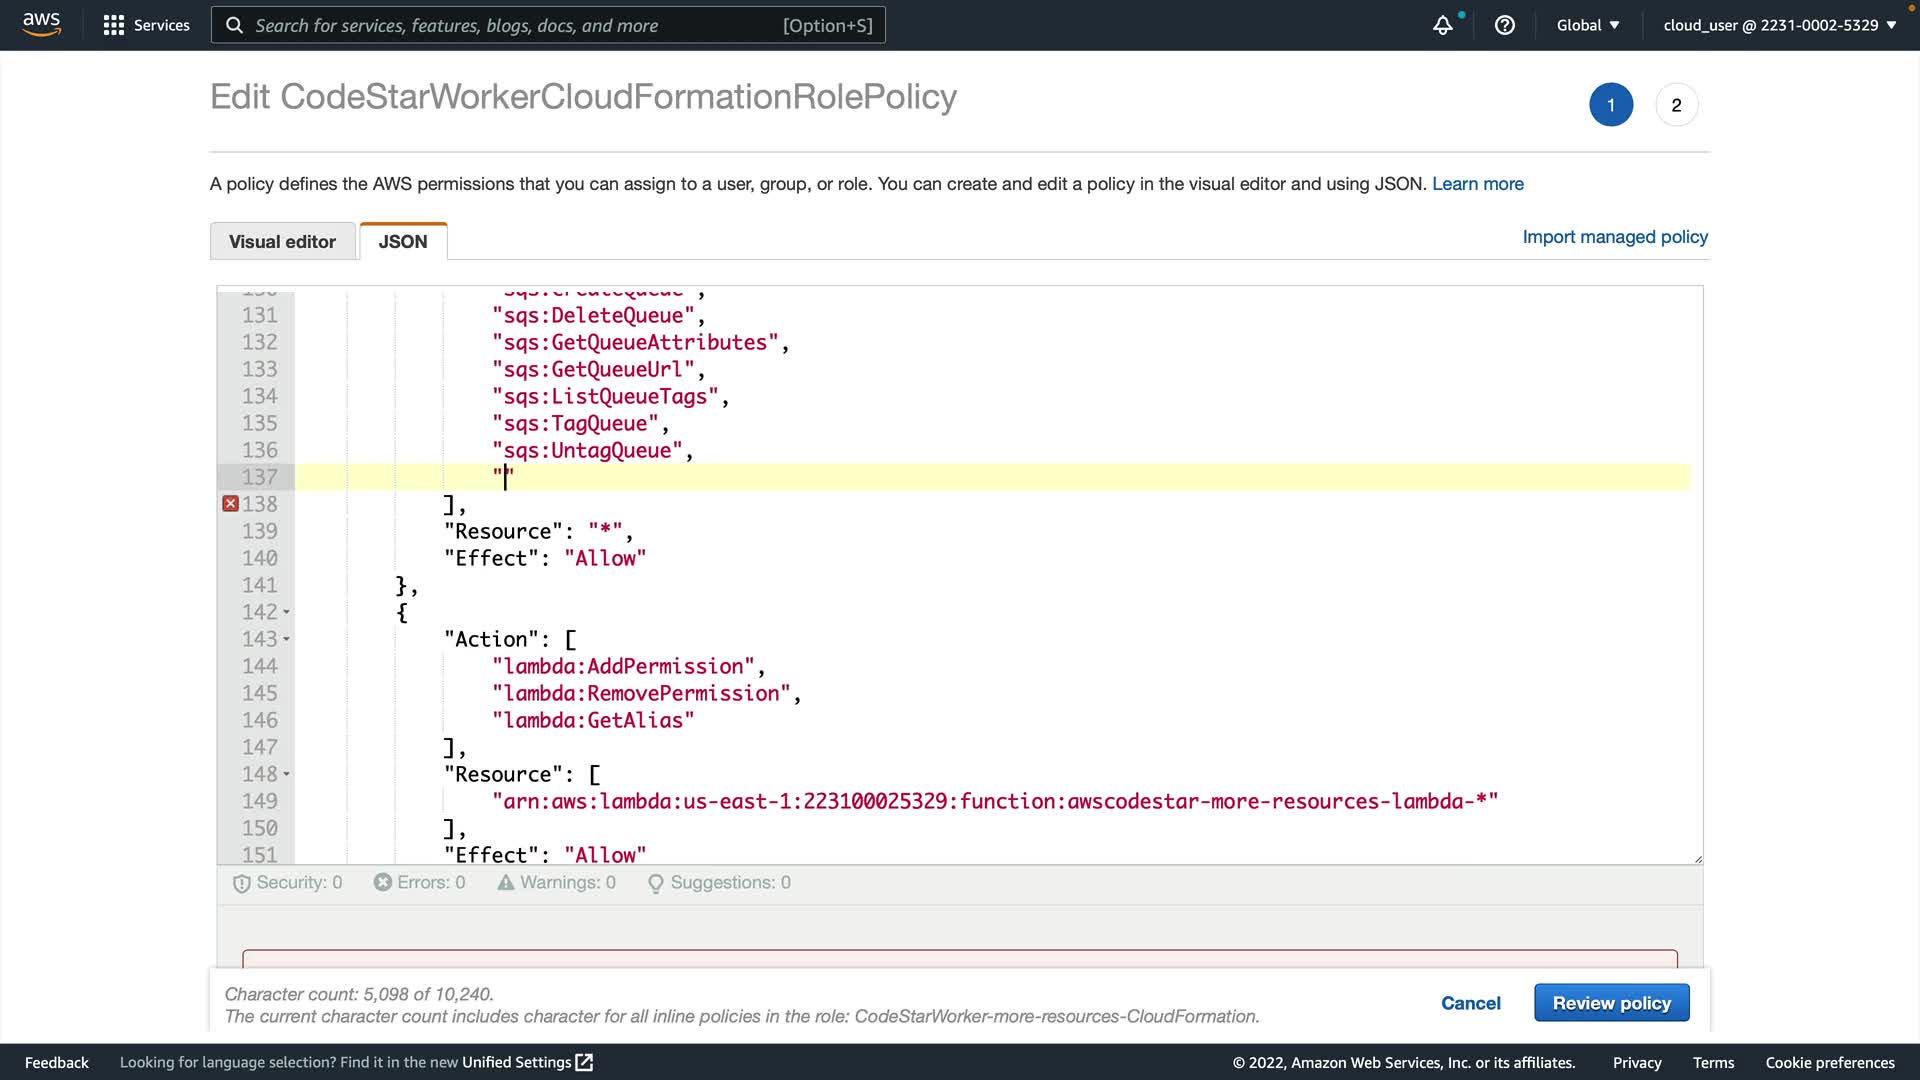The width and height of the screenshot is (1920, 1080).
Task: Collapse the code fold at line 142
Action: point(286,612)
